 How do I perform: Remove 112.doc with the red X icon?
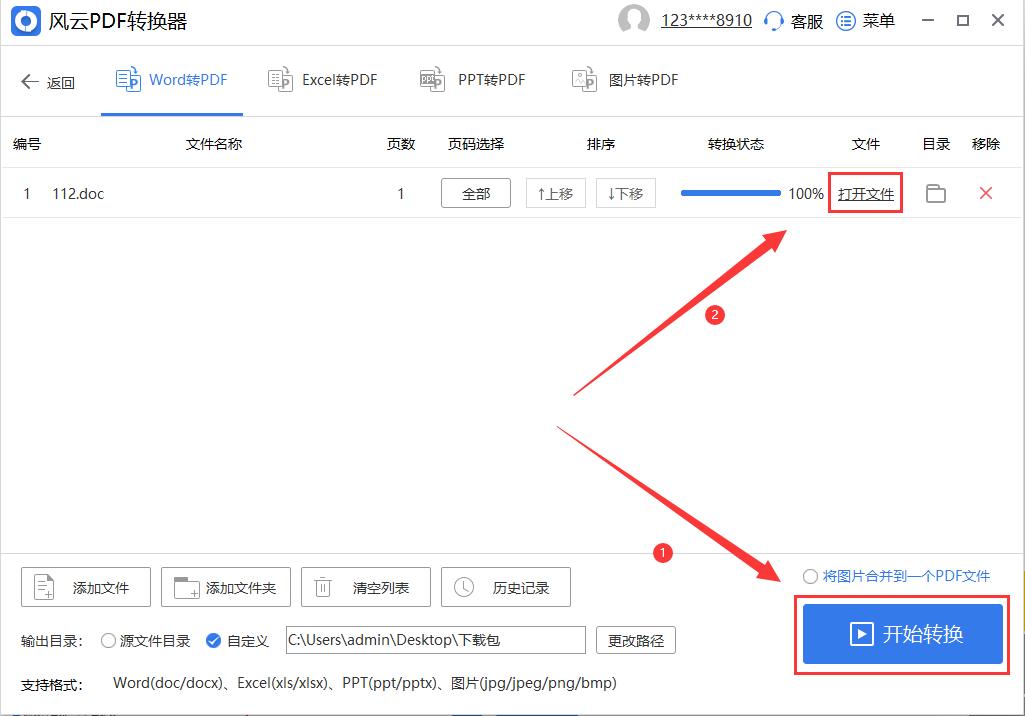[985, 193]
